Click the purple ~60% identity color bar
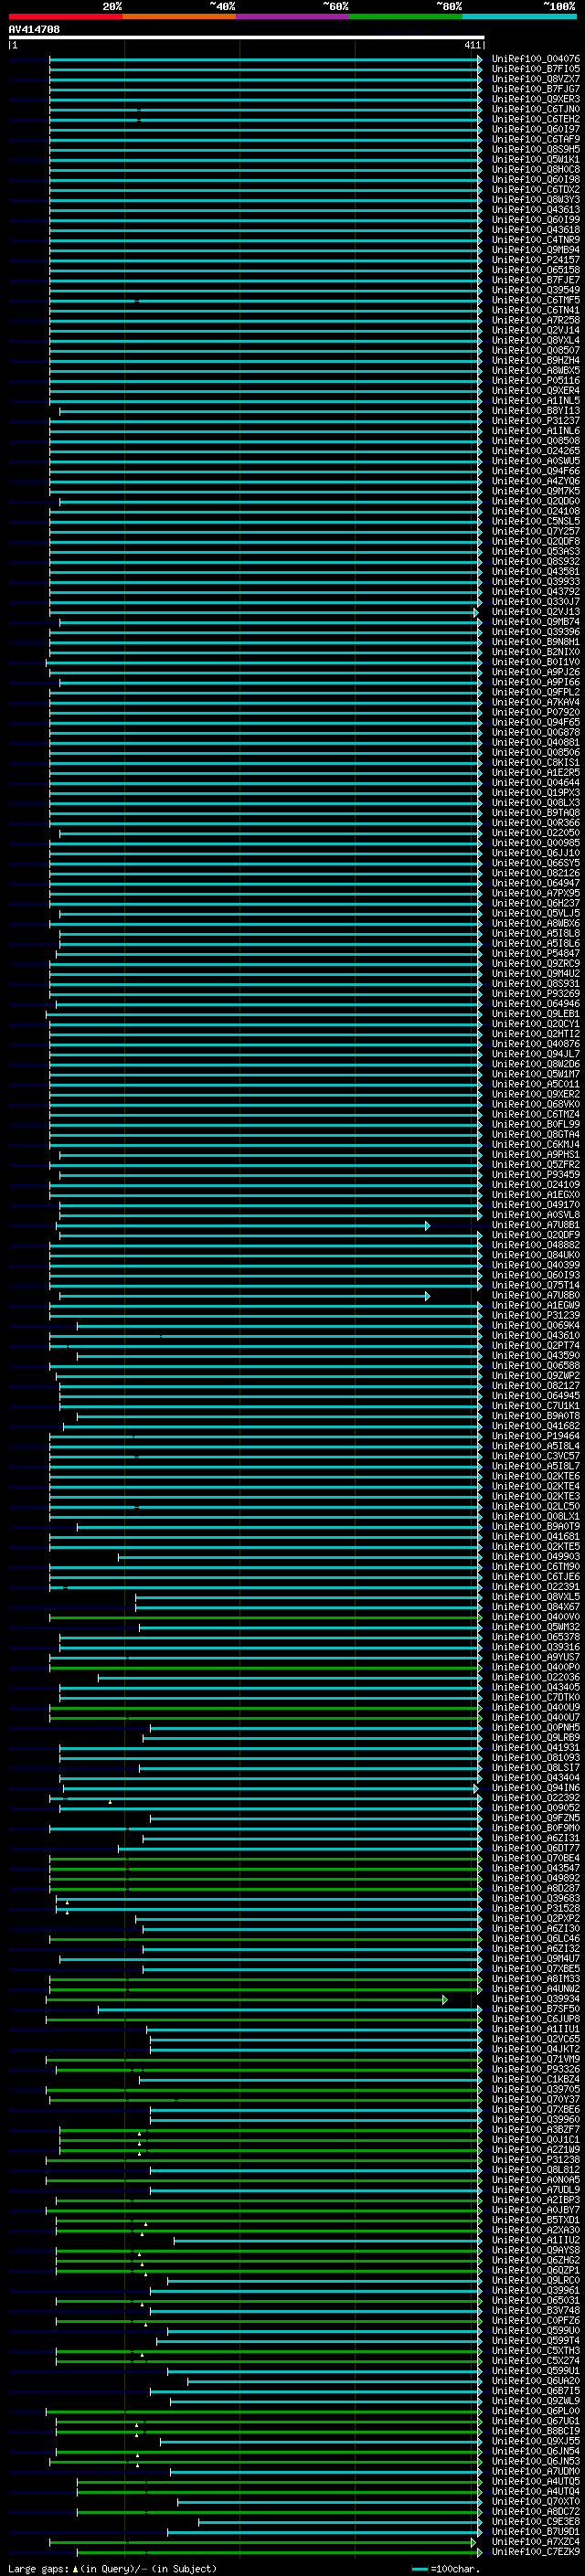This screenshot has width=585, height=2576. pyautogui.click(x=292, y=16)
